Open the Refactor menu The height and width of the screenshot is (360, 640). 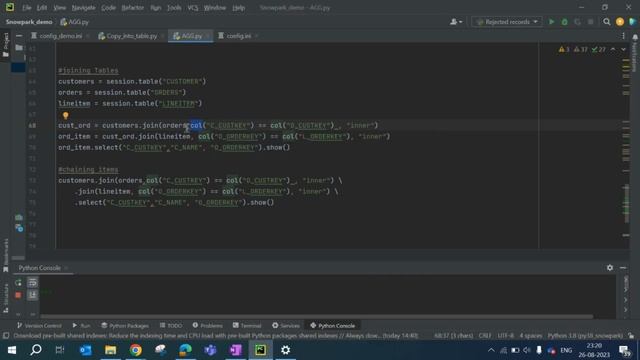point(133,7)
